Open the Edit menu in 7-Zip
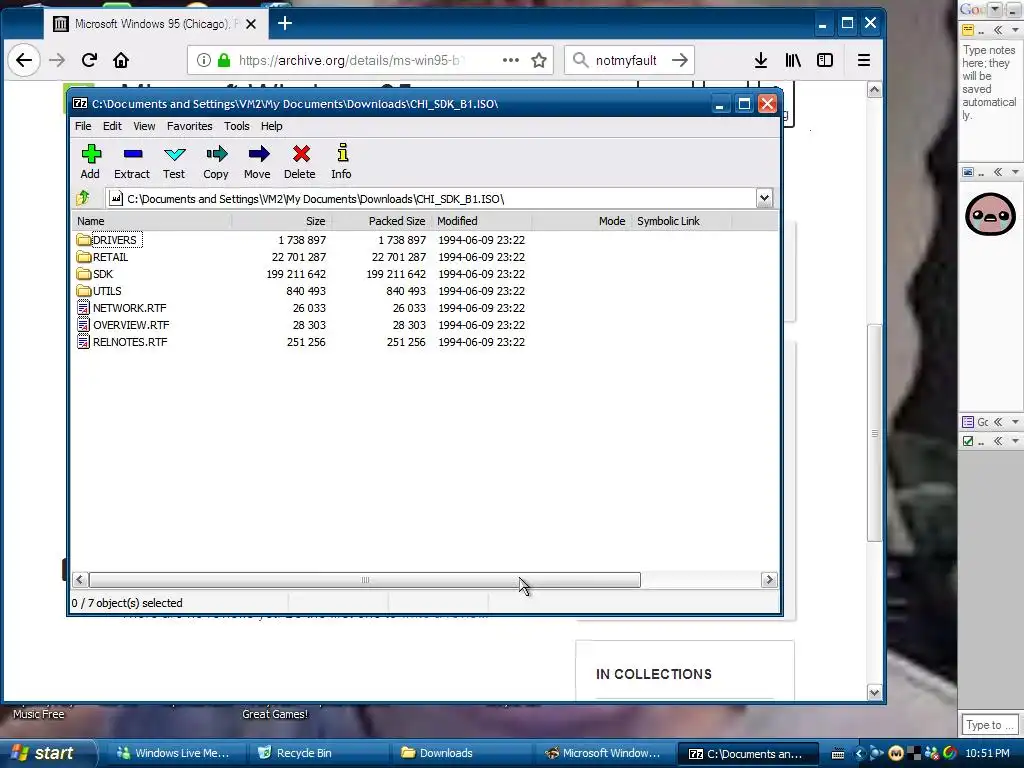The width and height of the screenshot is (1024, 768). [112, 126]
